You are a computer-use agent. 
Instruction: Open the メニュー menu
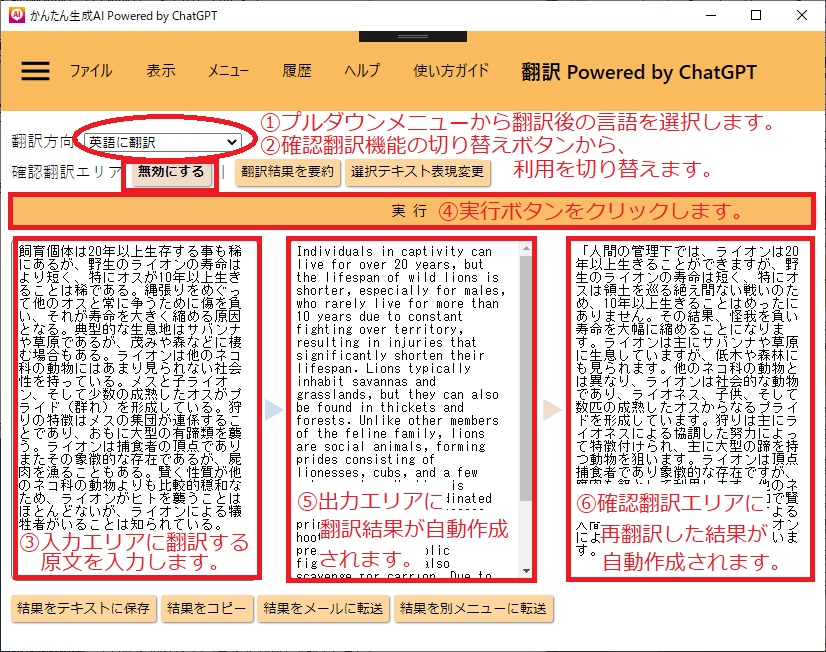(x=228, y=71)
